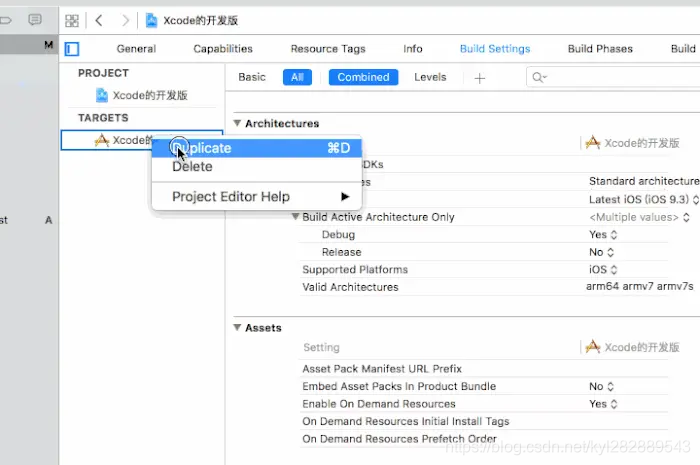Image resolution: width=700 pixels, height=465 pixels.
Task: Choose Duplicate from the context menu
Action: pyautogui.click(x=257, y=148)
